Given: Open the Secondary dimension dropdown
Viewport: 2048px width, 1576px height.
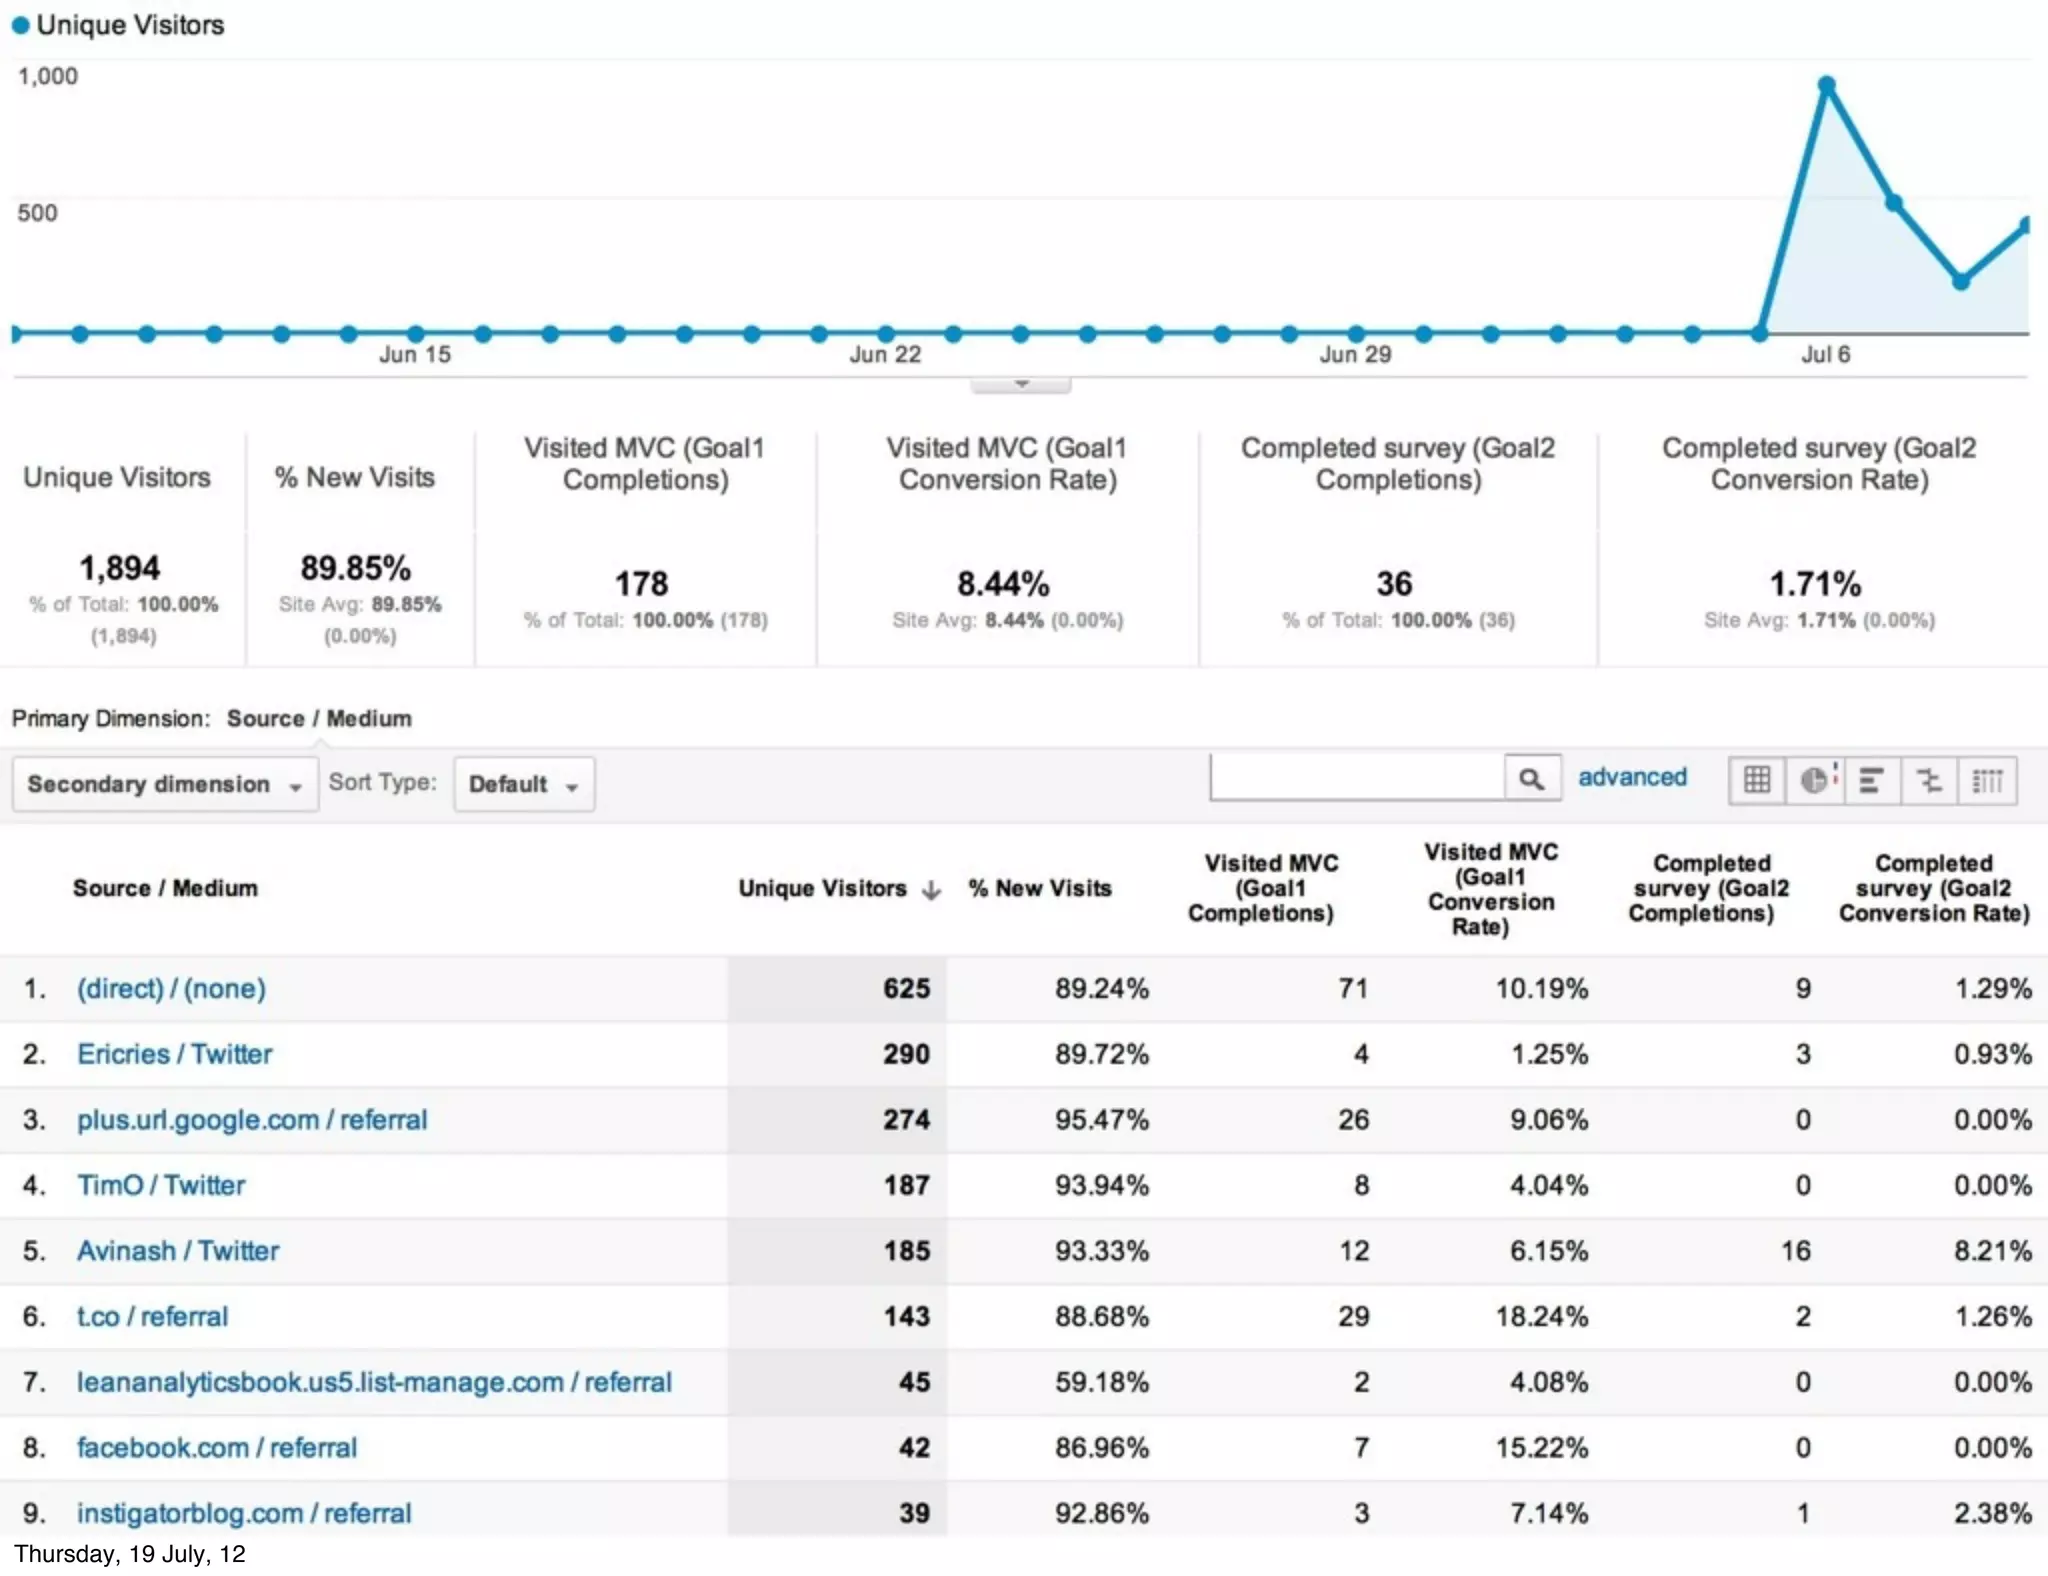Looking at the screenshot, I should pyautogui.click(x=165, y=784).
